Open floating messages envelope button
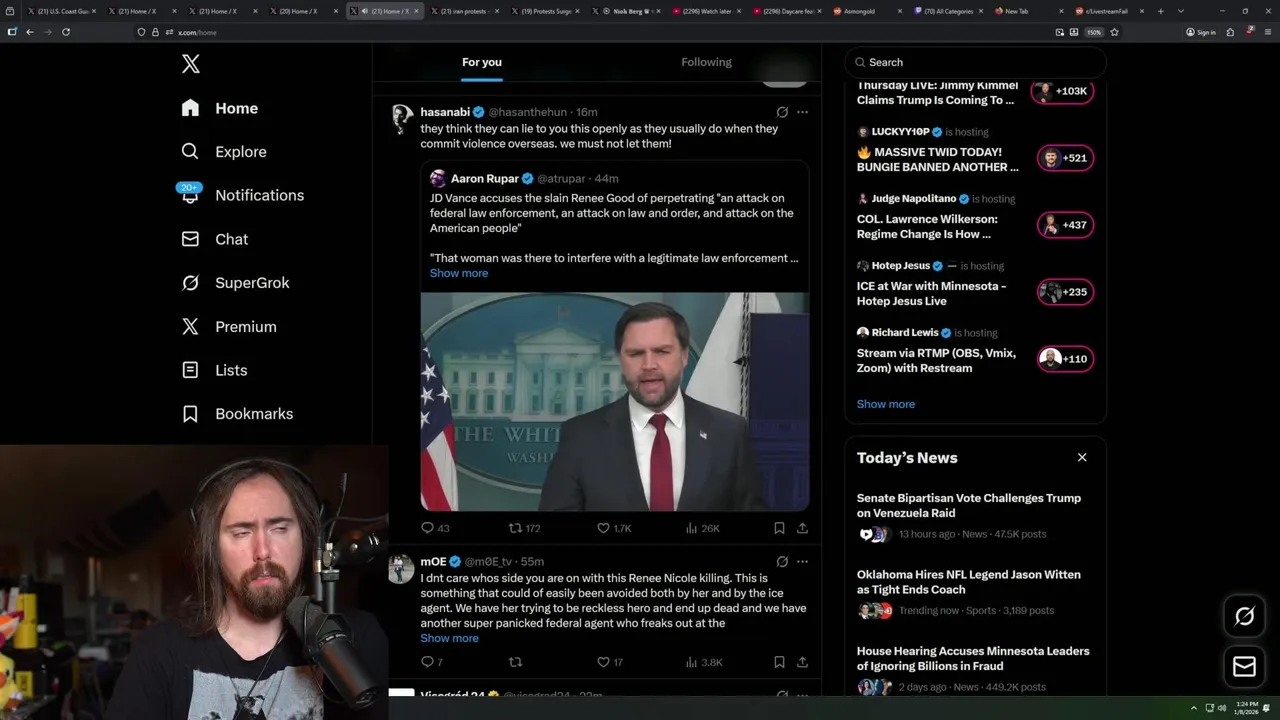Image resolution: width=1280 pixels, height=720 pixels. tap(1244, 667)
